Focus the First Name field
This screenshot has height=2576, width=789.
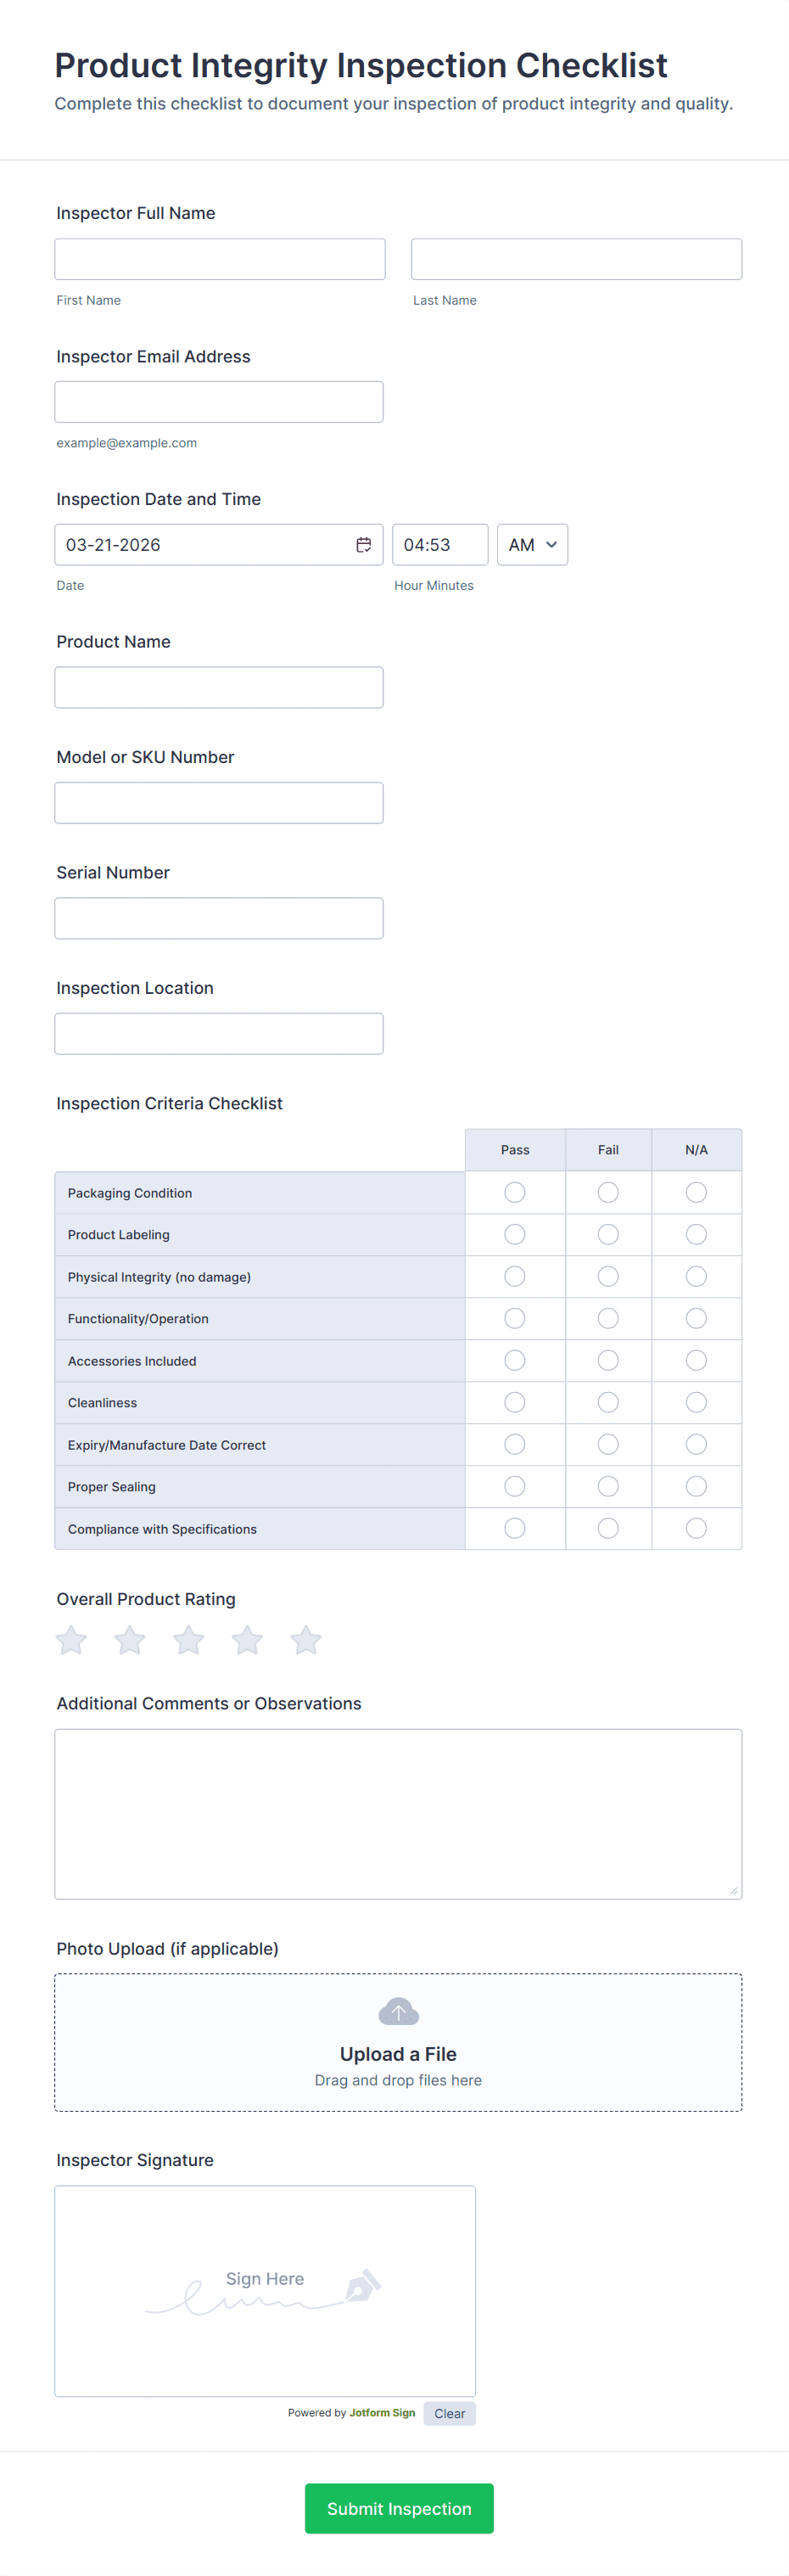click(220, 259)
